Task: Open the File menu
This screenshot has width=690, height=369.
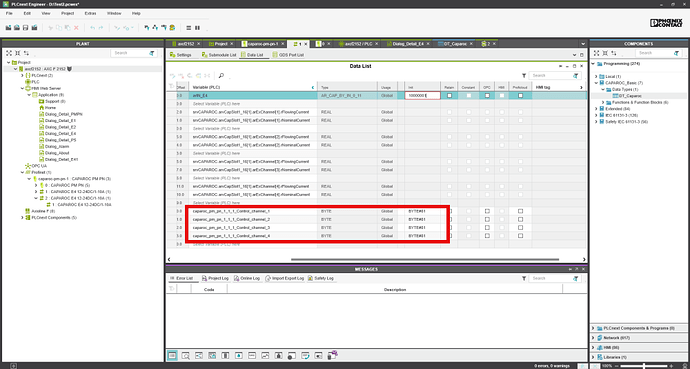Action: [9, 14]
